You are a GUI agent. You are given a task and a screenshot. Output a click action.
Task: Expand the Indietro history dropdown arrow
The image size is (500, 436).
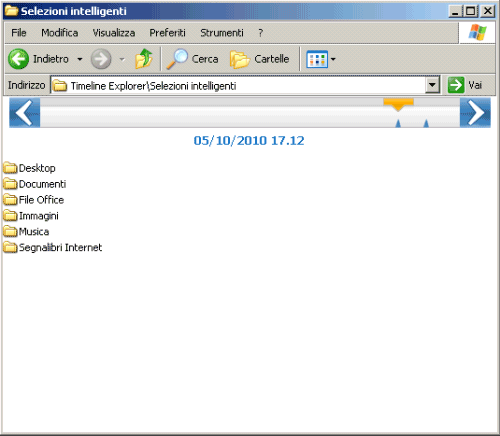click(80, 59)
